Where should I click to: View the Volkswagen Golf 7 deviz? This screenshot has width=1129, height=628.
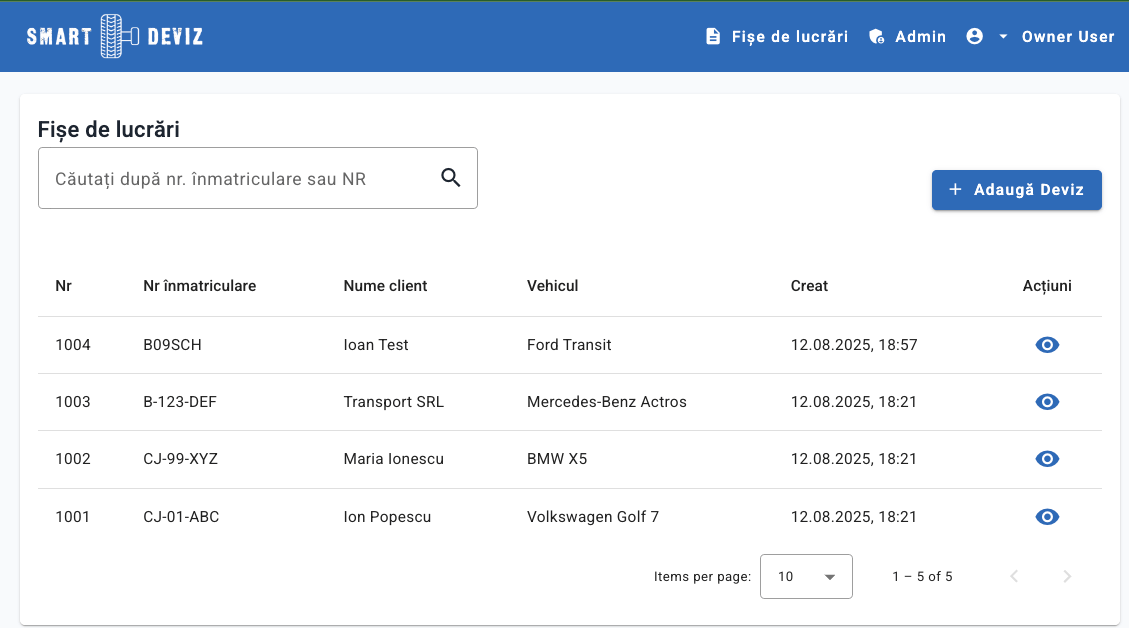coord(1047,517)
